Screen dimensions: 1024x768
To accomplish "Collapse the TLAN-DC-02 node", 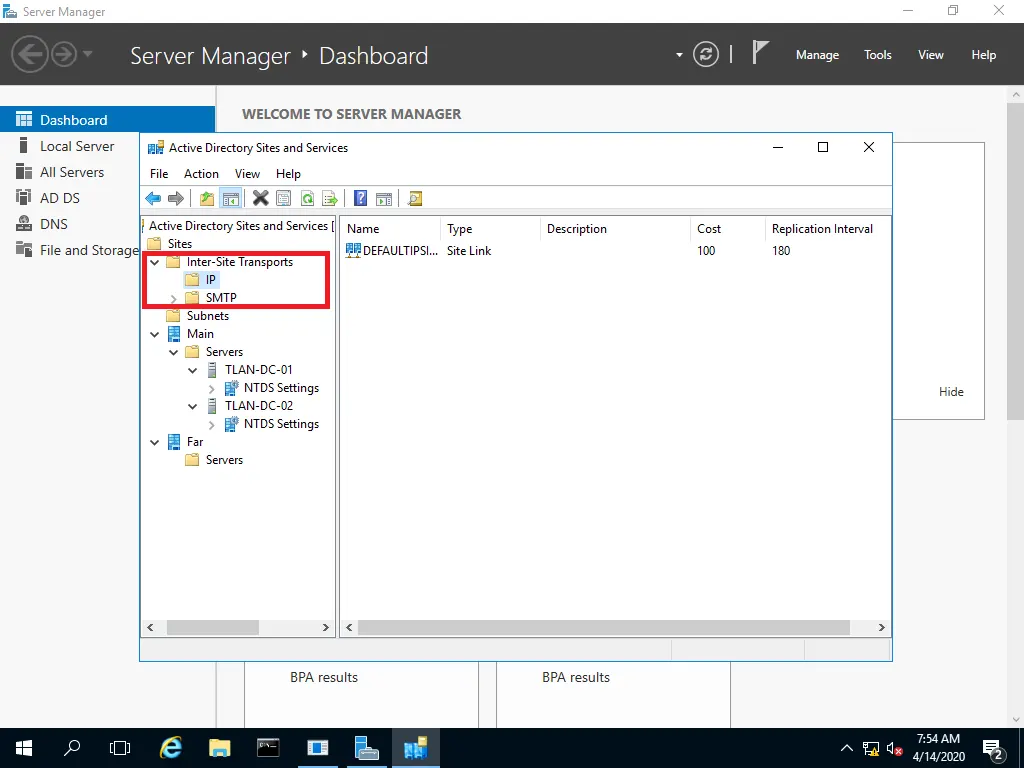I will point(193,406).
